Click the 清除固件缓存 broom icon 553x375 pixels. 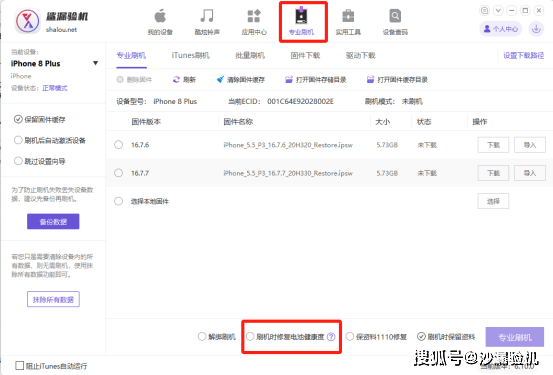click(x=220, y=80)
